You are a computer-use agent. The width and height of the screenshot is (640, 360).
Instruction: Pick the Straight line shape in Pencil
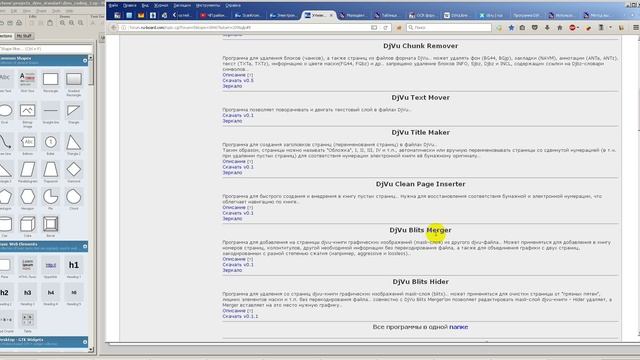coord(51,110)
